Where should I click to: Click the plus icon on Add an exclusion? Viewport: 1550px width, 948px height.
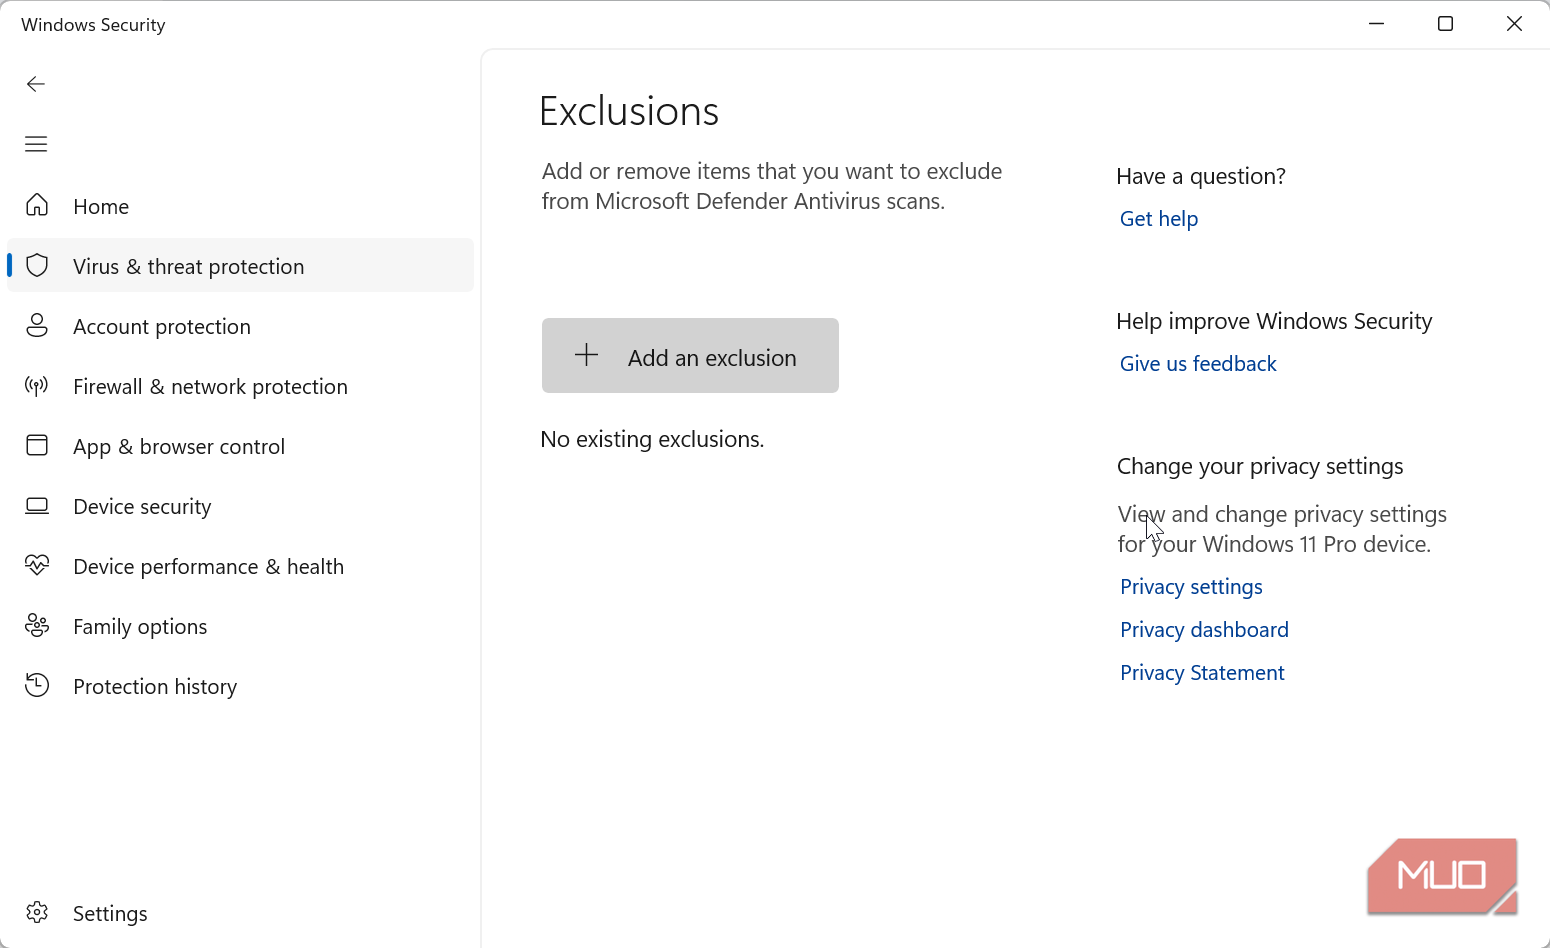point(587,355)
